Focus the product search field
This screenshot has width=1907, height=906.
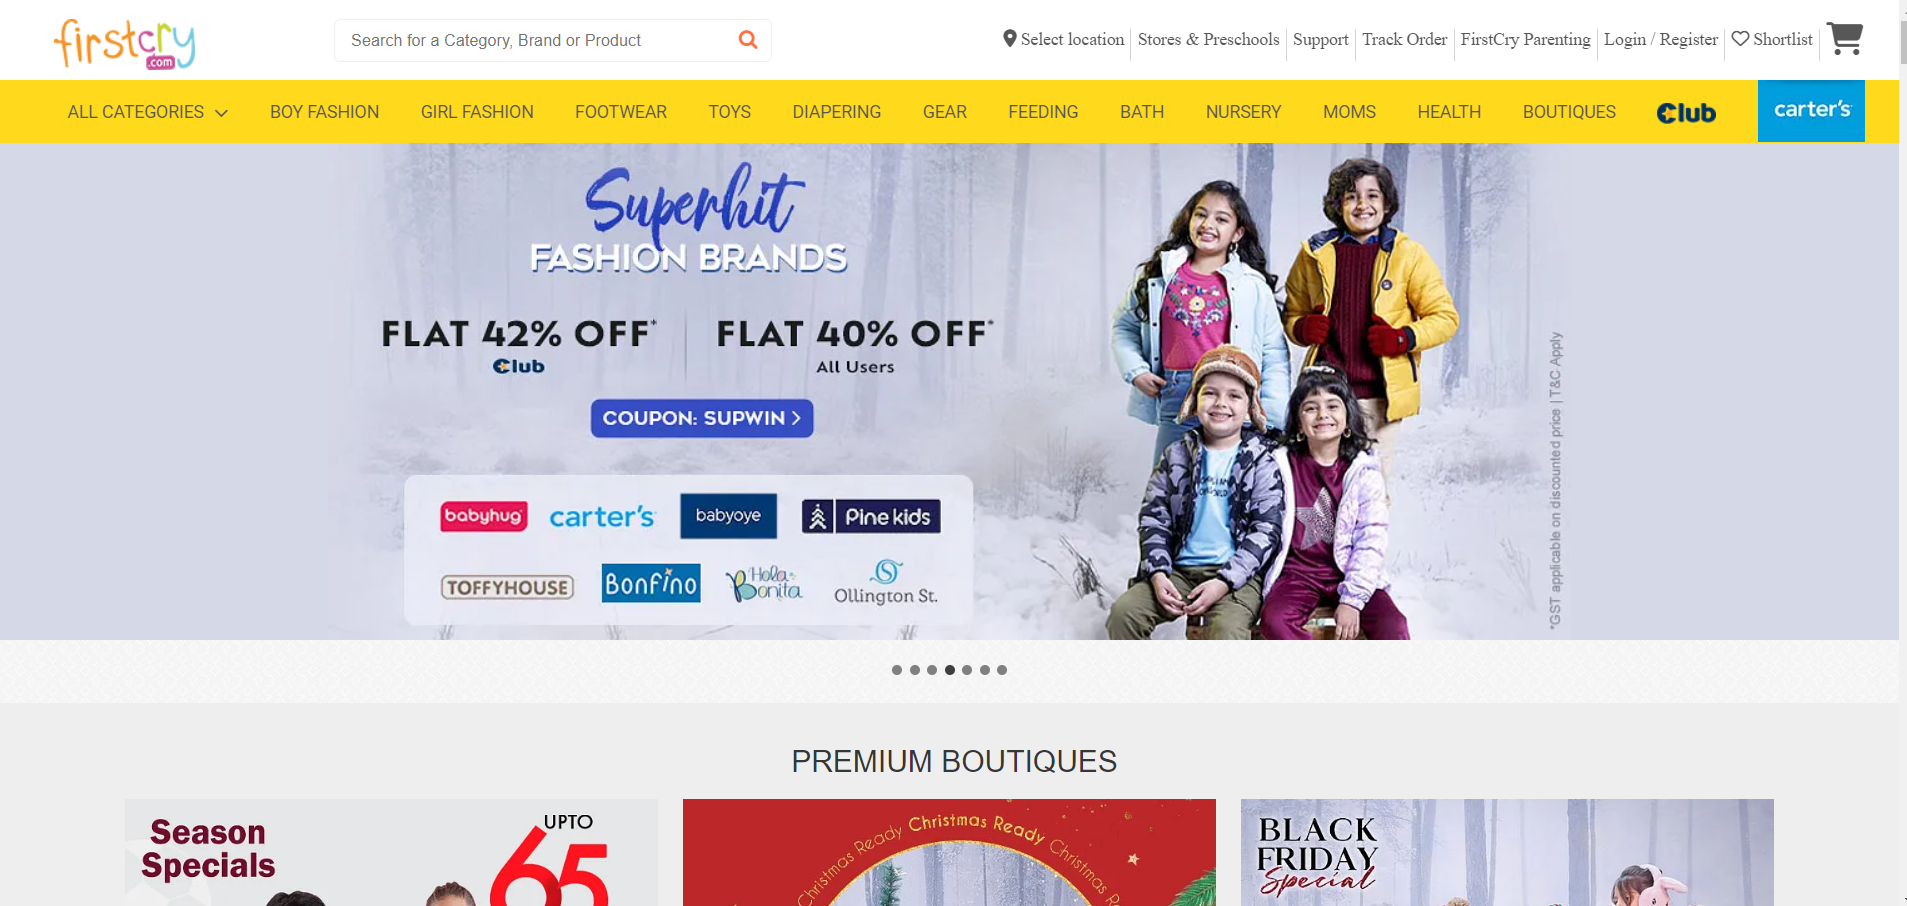click(x=535, y=40)
